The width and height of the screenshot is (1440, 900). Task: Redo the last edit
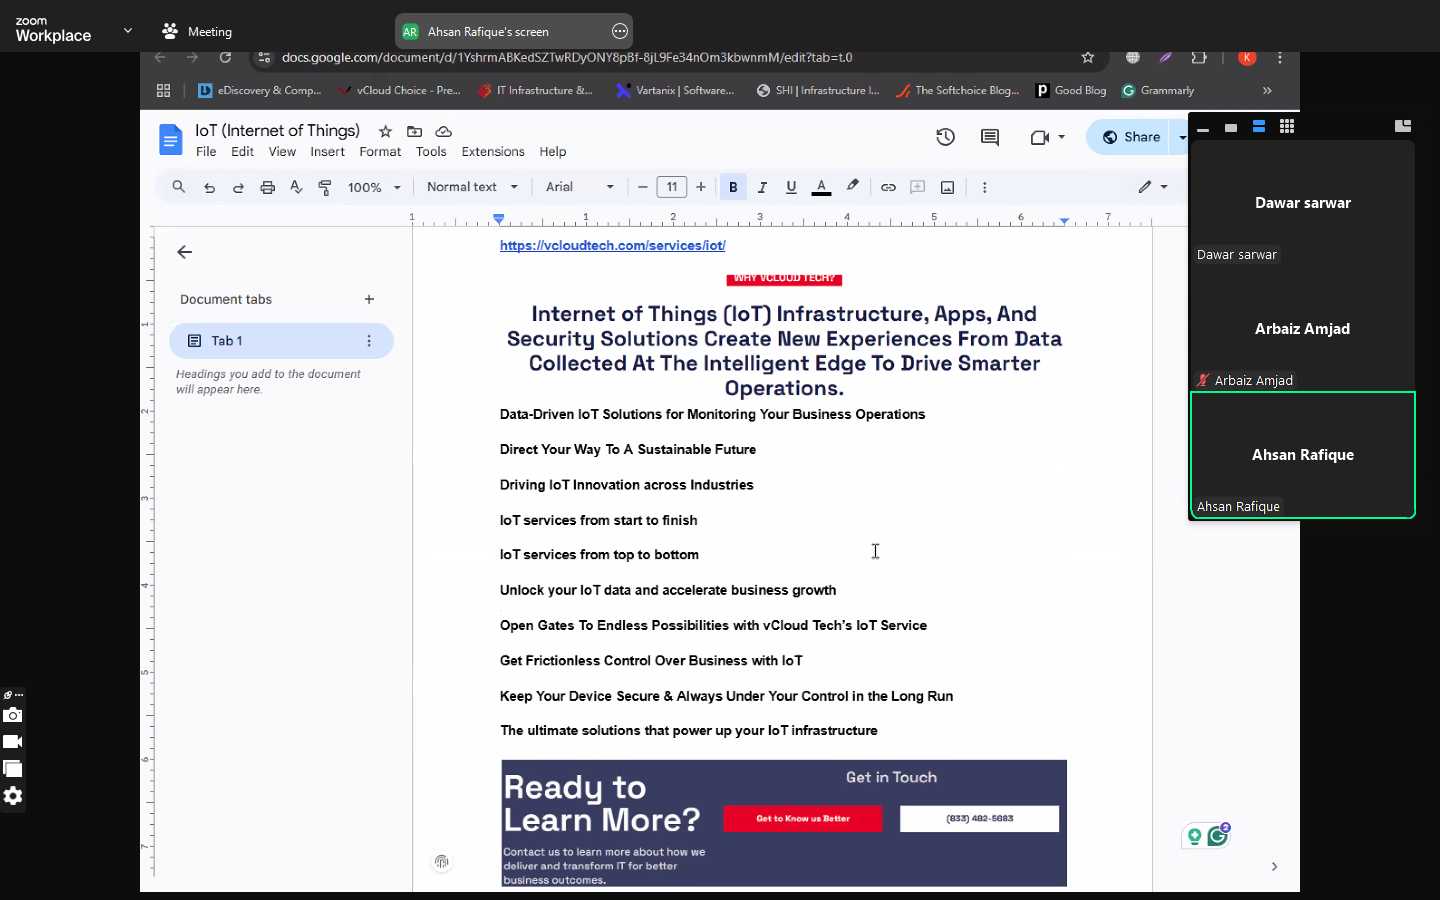click(238, 187)
